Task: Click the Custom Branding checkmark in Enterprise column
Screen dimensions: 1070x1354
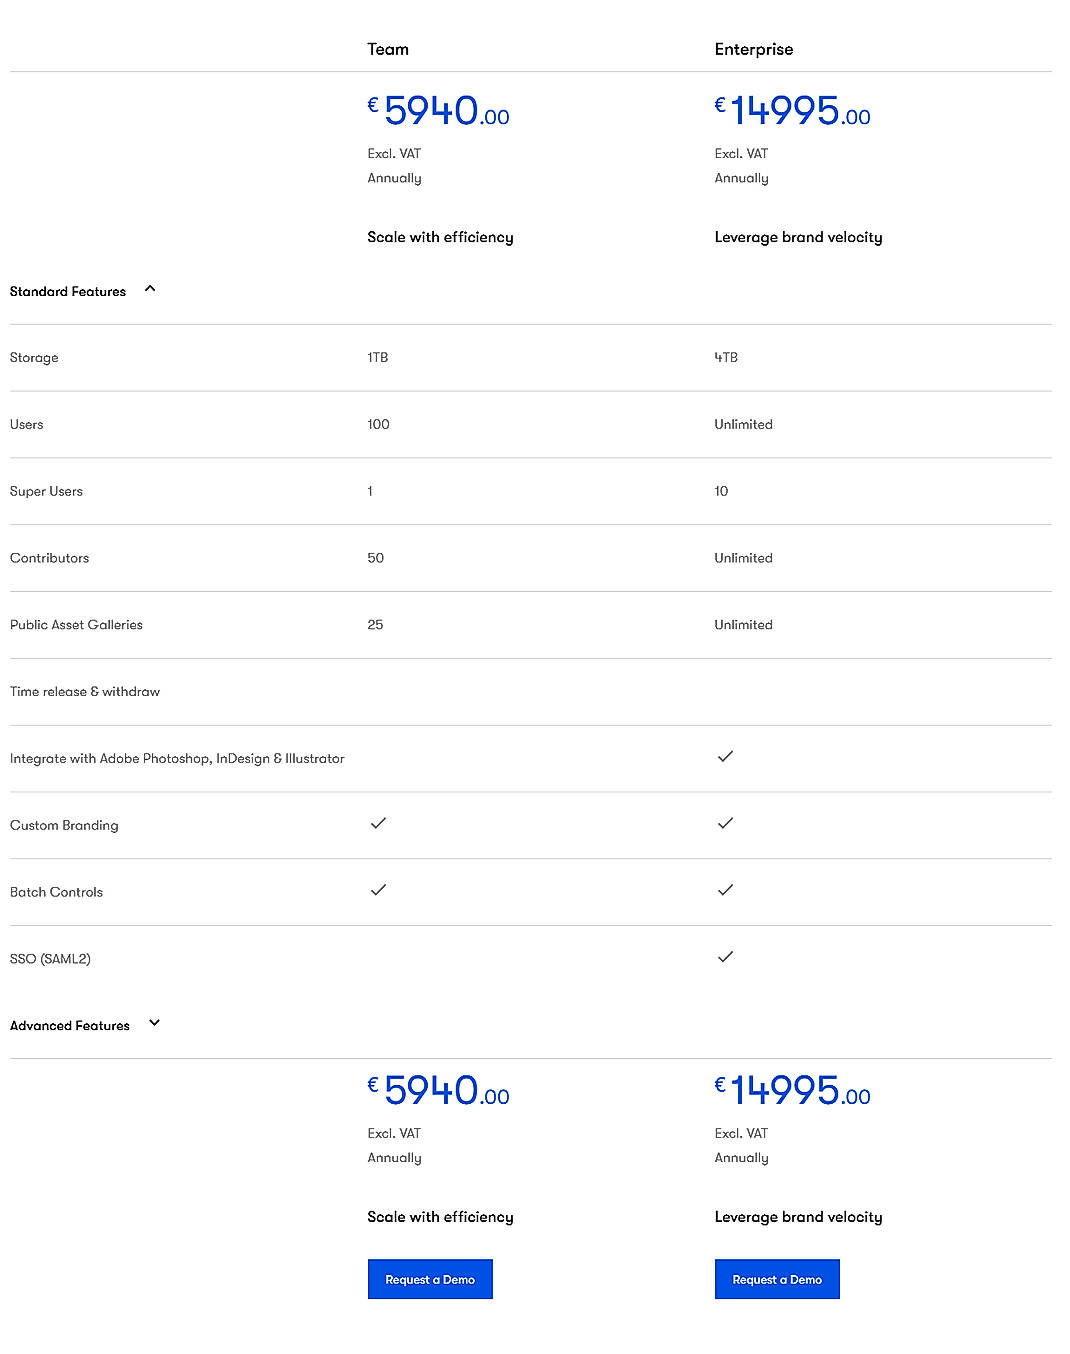Action: pos(725,823)
